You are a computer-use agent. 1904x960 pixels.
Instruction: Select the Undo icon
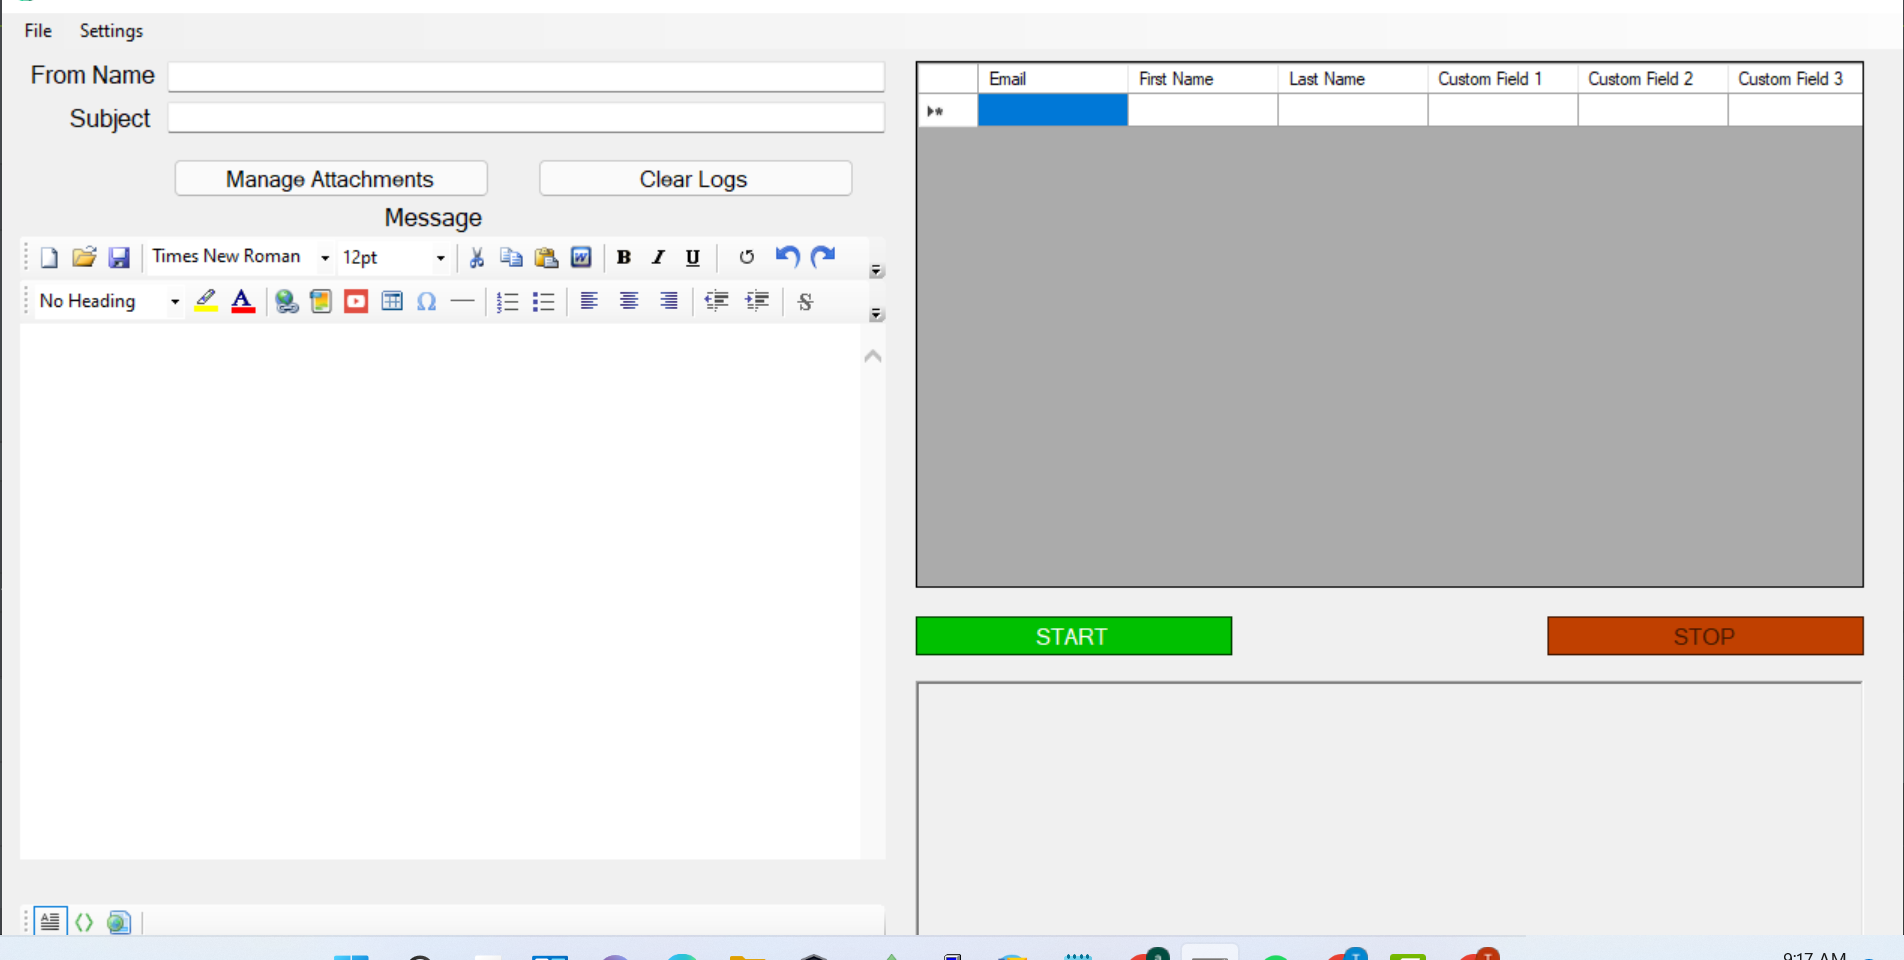pos(787,257)
